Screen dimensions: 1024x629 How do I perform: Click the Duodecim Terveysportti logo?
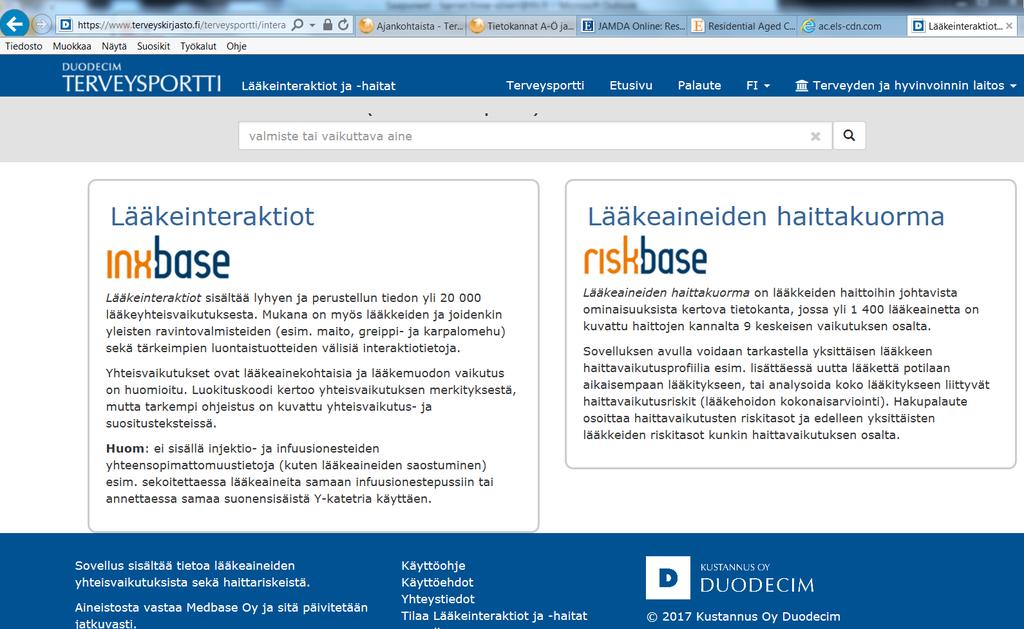[x=142, y=78]
